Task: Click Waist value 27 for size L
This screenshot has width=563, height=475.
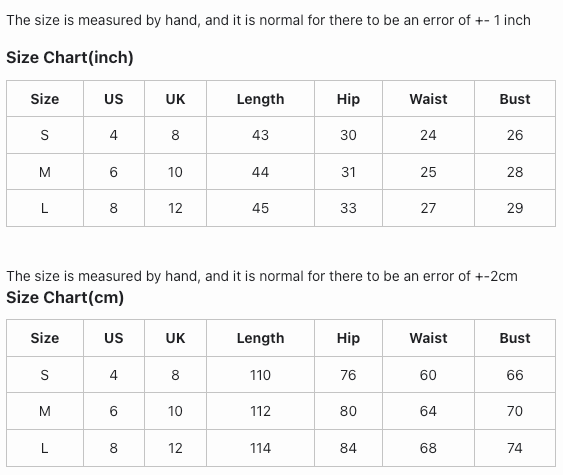Action: pyautogui.click(x=428, y=208)
